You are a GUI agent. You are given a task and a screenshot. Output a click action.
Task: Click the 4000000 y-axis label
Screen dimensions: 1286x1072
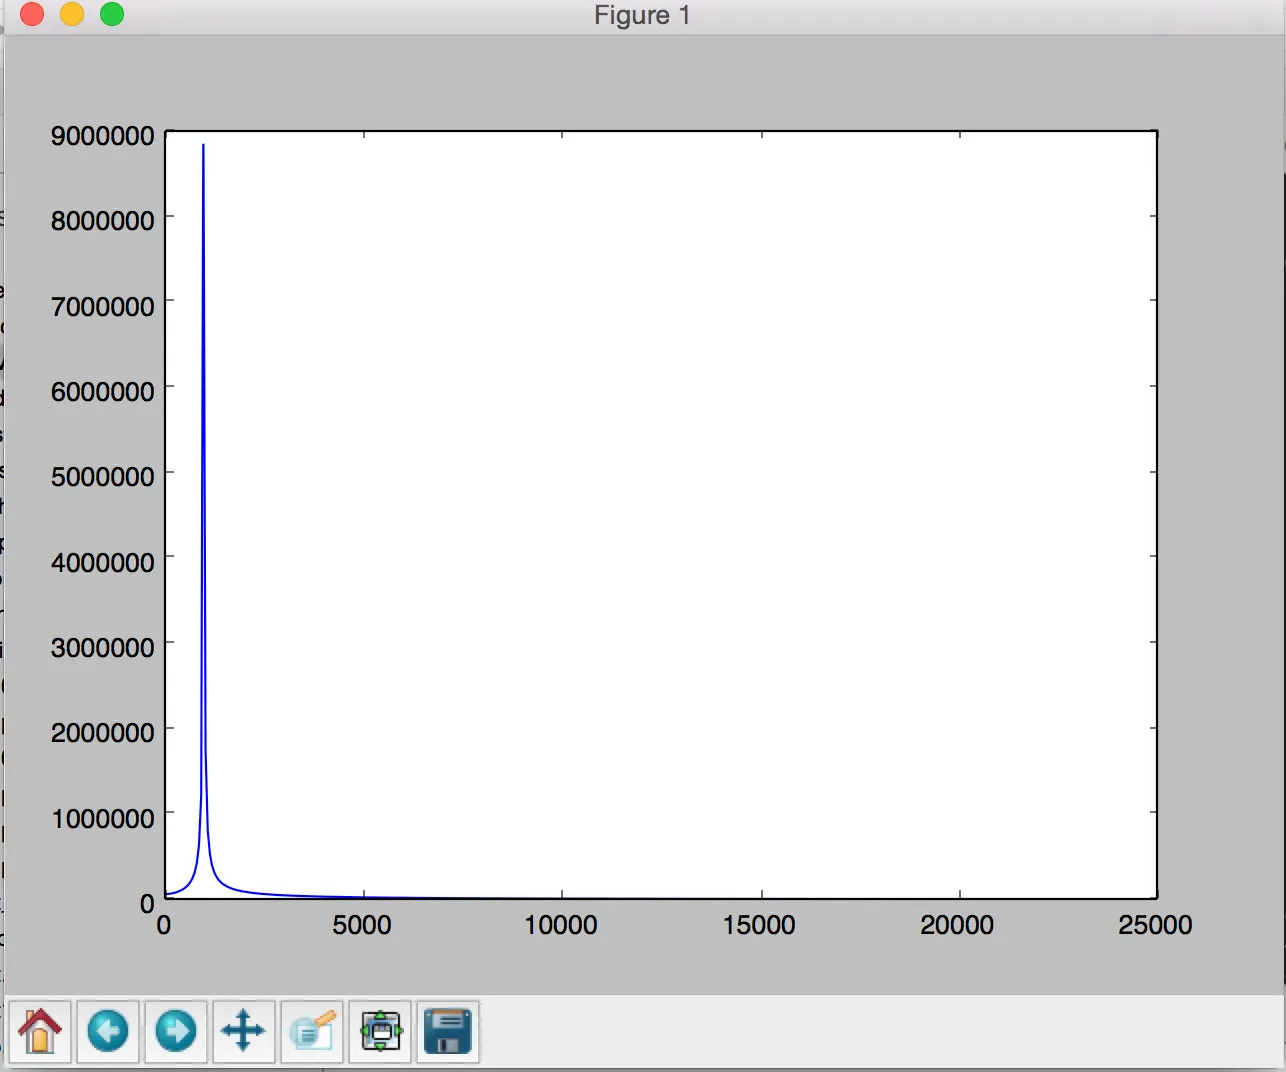(103, 562)
